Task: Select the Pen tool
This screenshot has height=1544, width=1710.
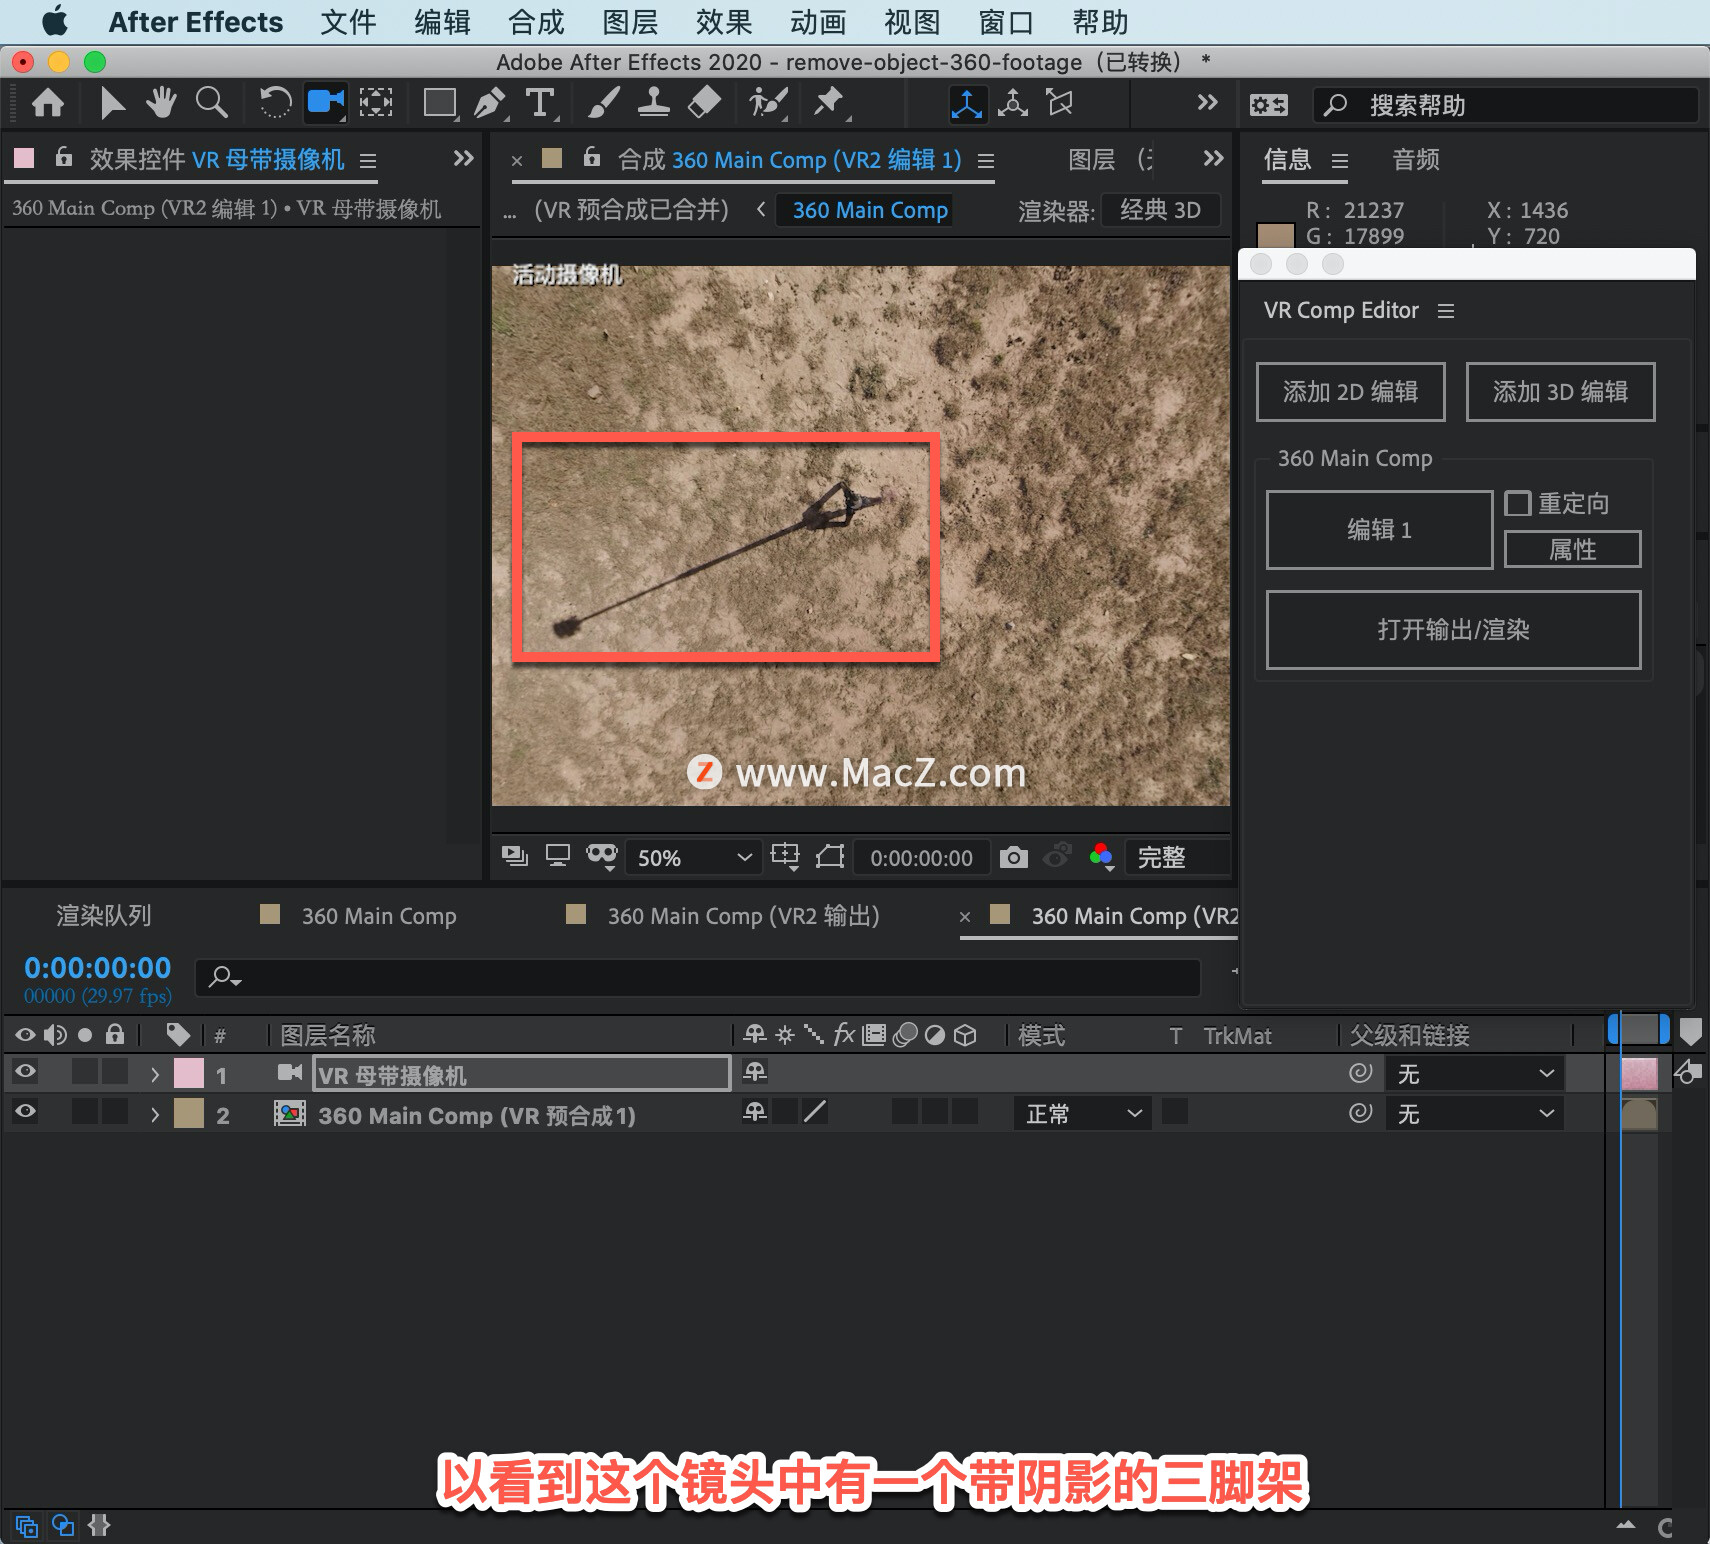Action: [x=489, y=103]
